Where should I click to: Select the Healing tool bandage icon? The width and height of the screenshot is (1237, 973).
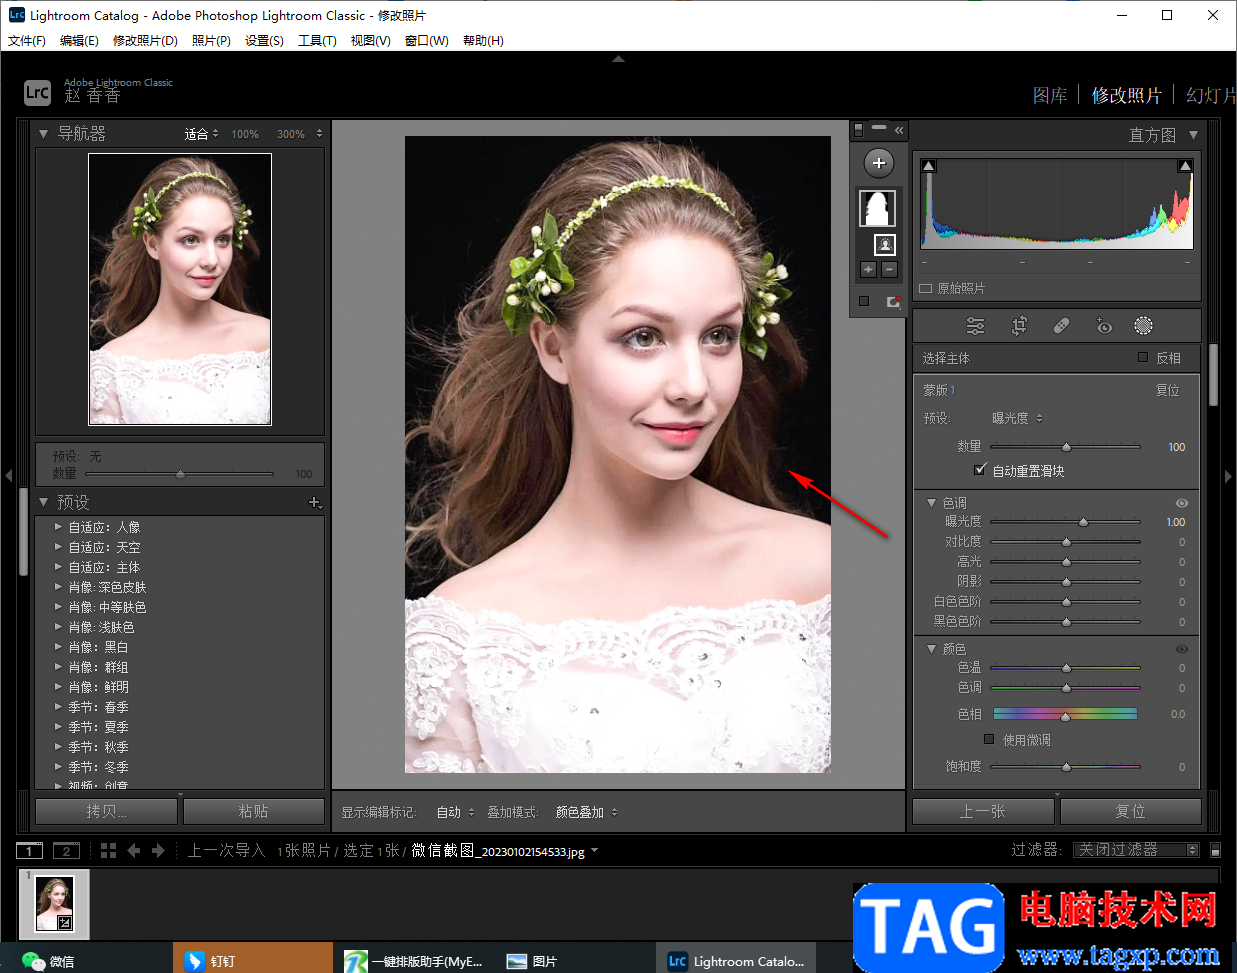click(x=1061, y=326)
